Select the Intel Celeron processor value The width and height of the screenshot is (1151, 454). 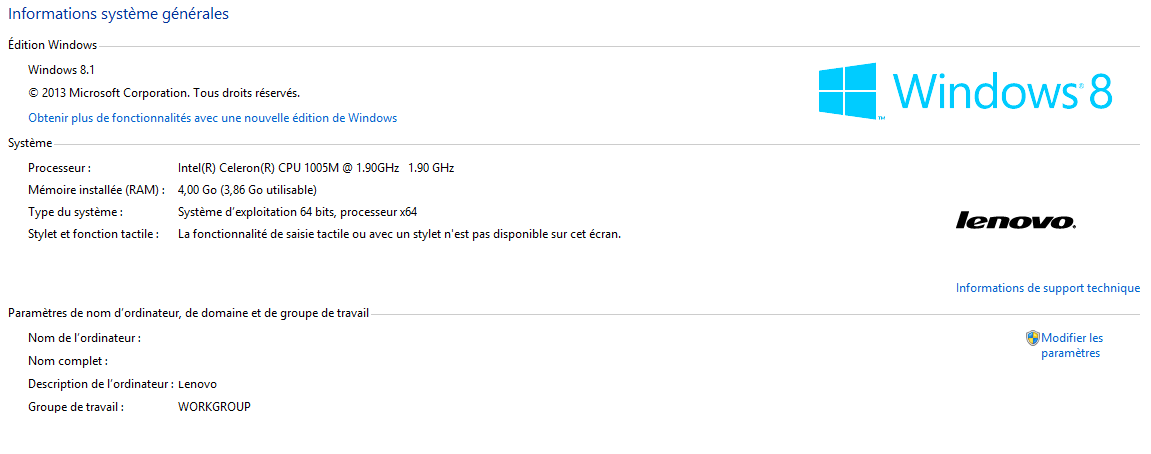[315, 168]
